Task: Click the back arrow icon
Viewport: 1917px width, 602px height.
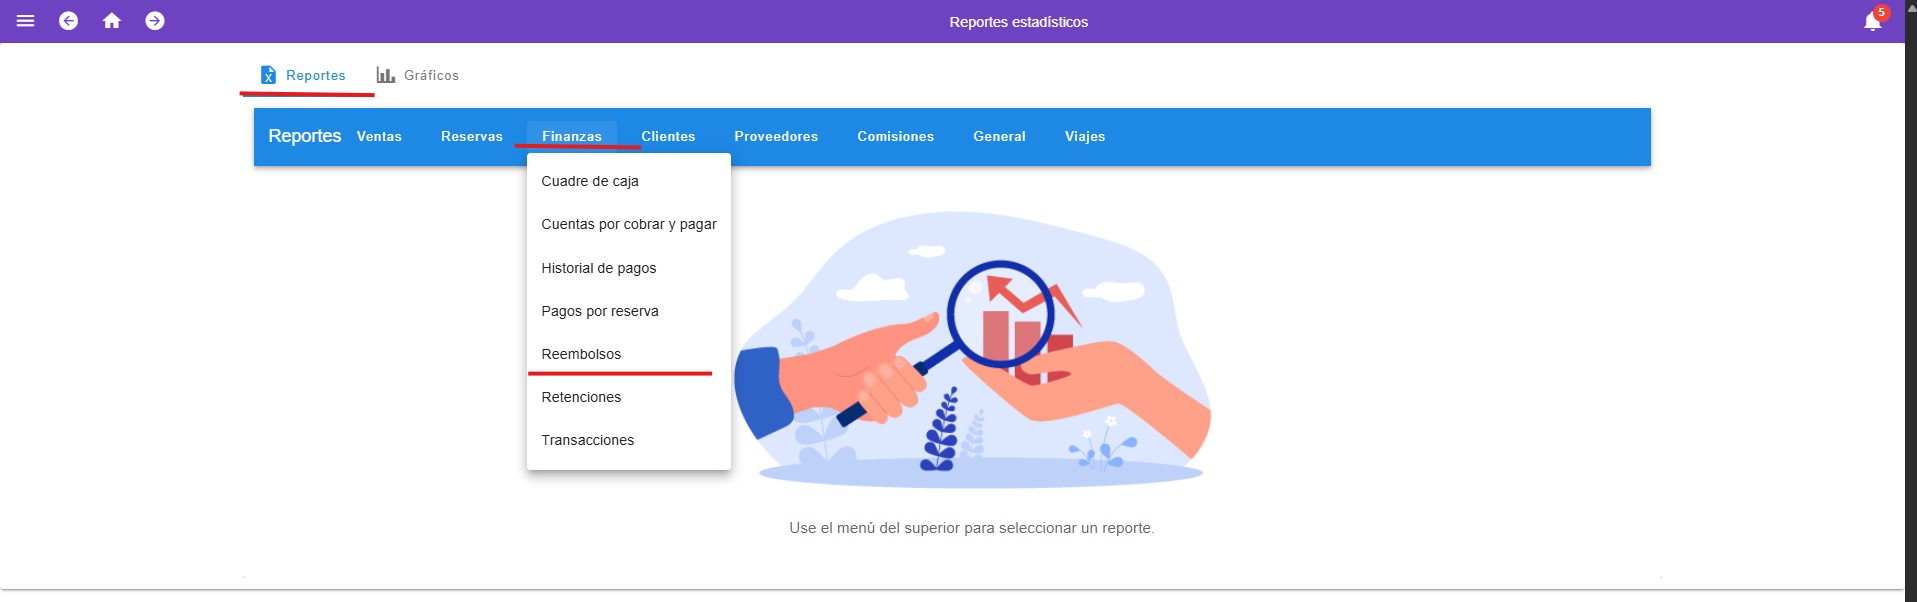Action: point(68,21)
